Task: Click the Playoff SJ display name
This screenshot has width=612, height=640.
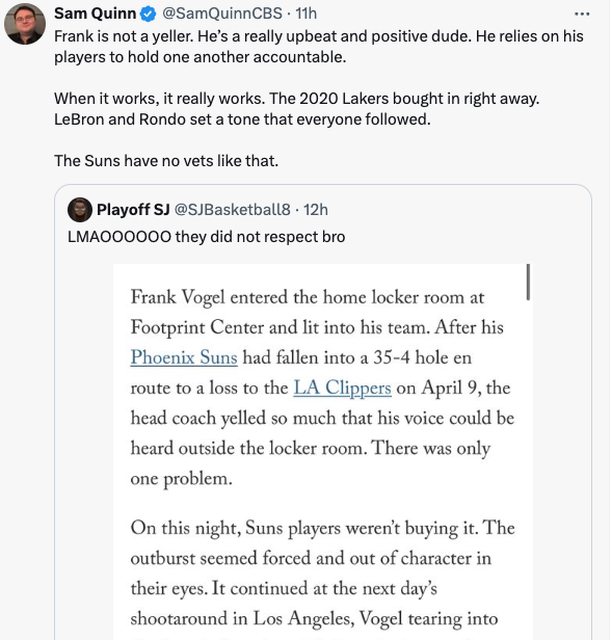Action: (x=133, y=210)
